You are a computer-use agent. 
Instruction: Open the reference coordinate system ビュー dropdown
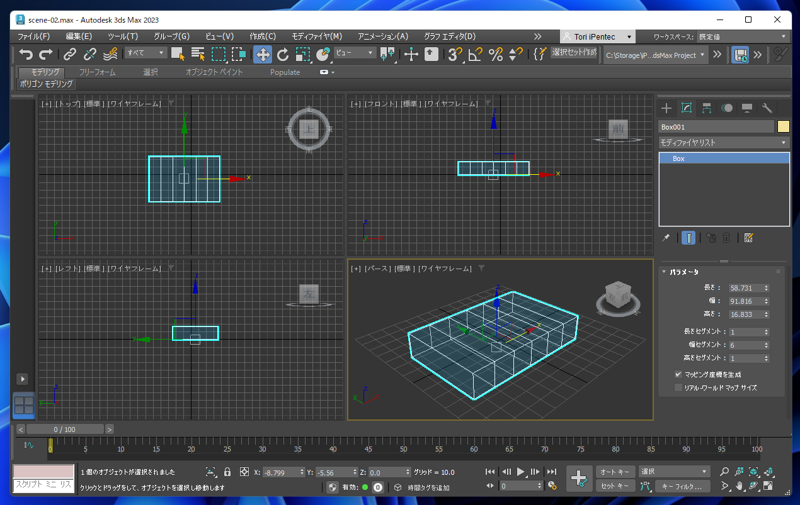pos(355,53)
